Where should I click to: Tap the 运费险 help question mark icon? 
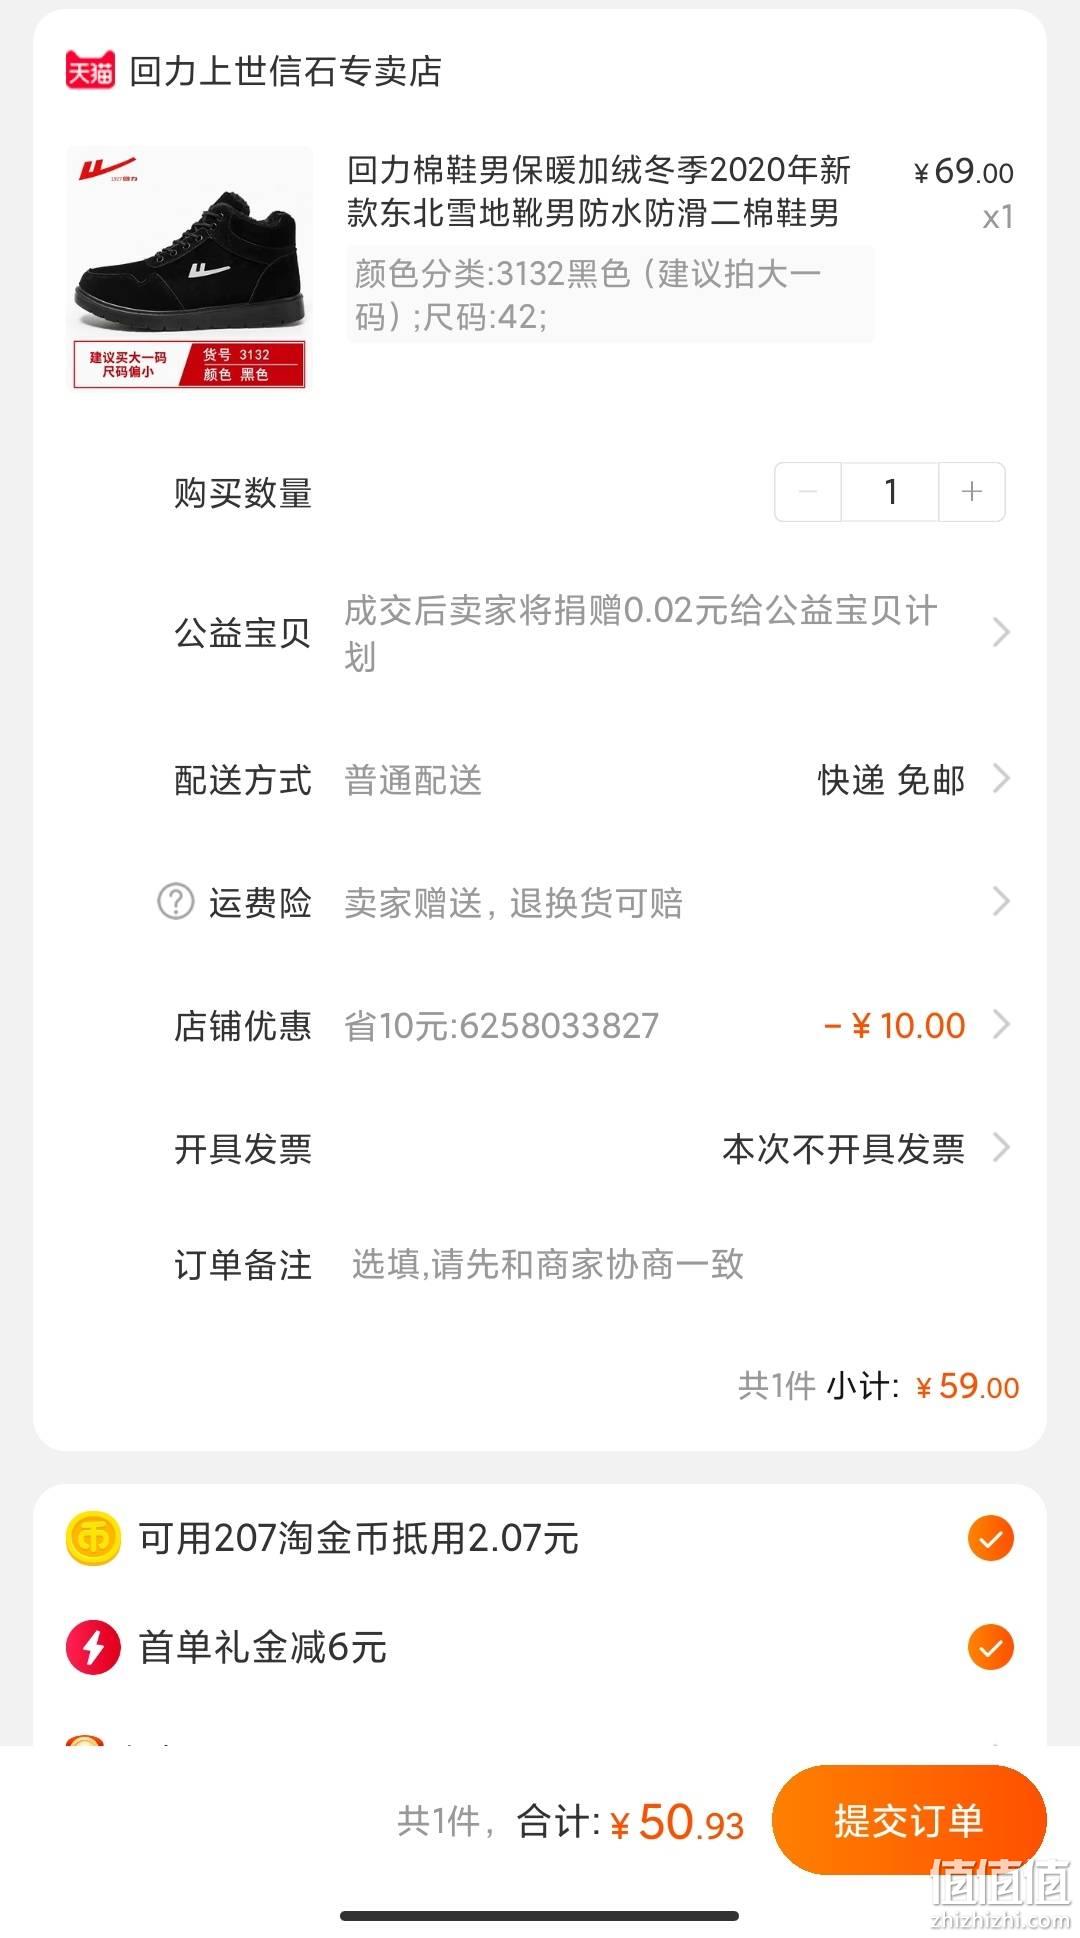[176, 901]
